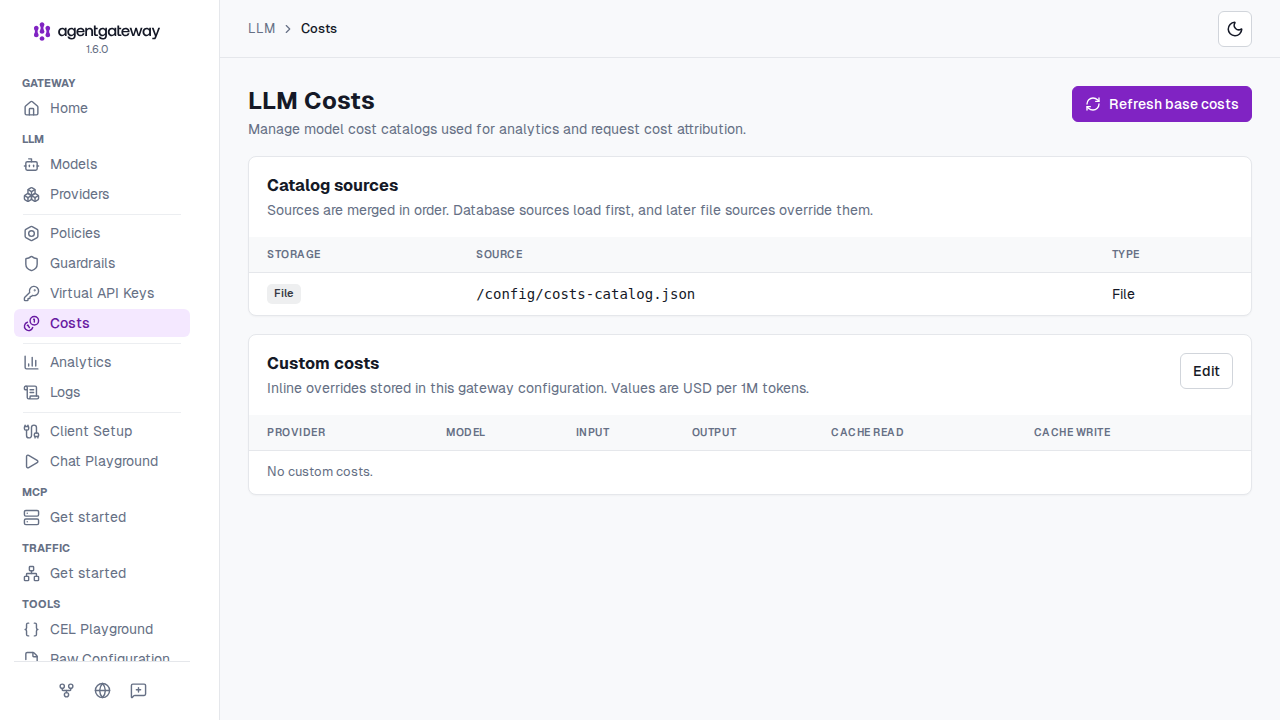Image resolution: width=1280 pixels, height=720 pixels.
Task: Click the Analytics bar chart icon
Action: click(x=31, y=362)
